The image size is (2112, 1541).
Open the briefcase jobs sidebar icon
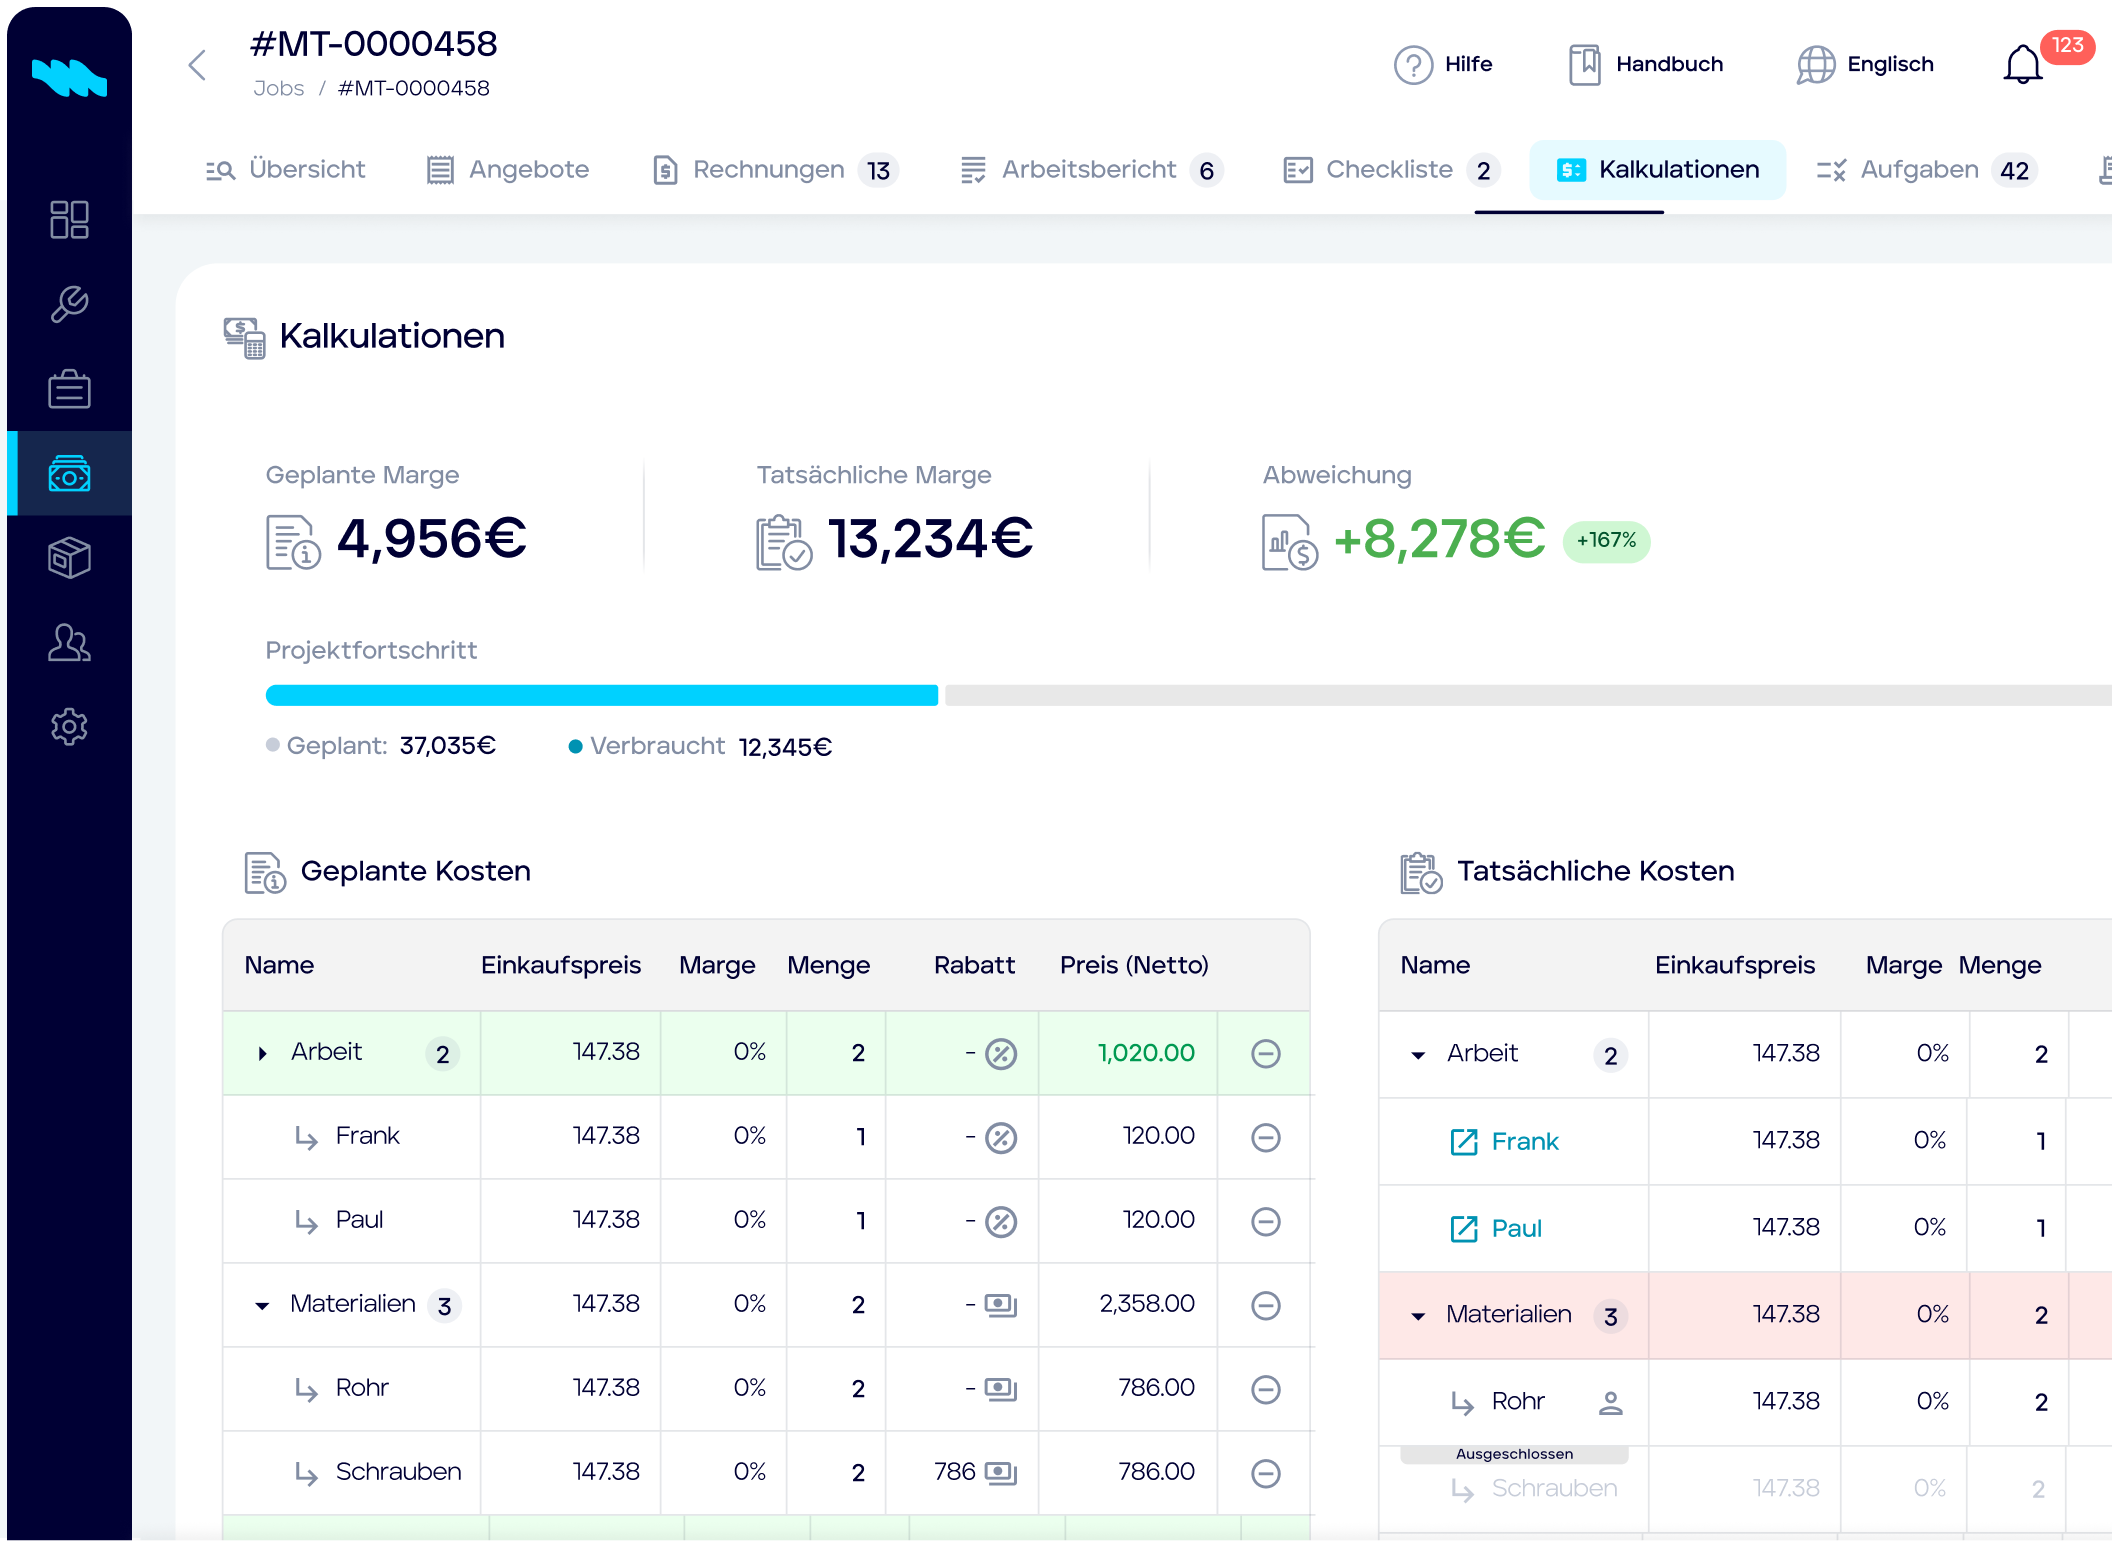(69, 389)
